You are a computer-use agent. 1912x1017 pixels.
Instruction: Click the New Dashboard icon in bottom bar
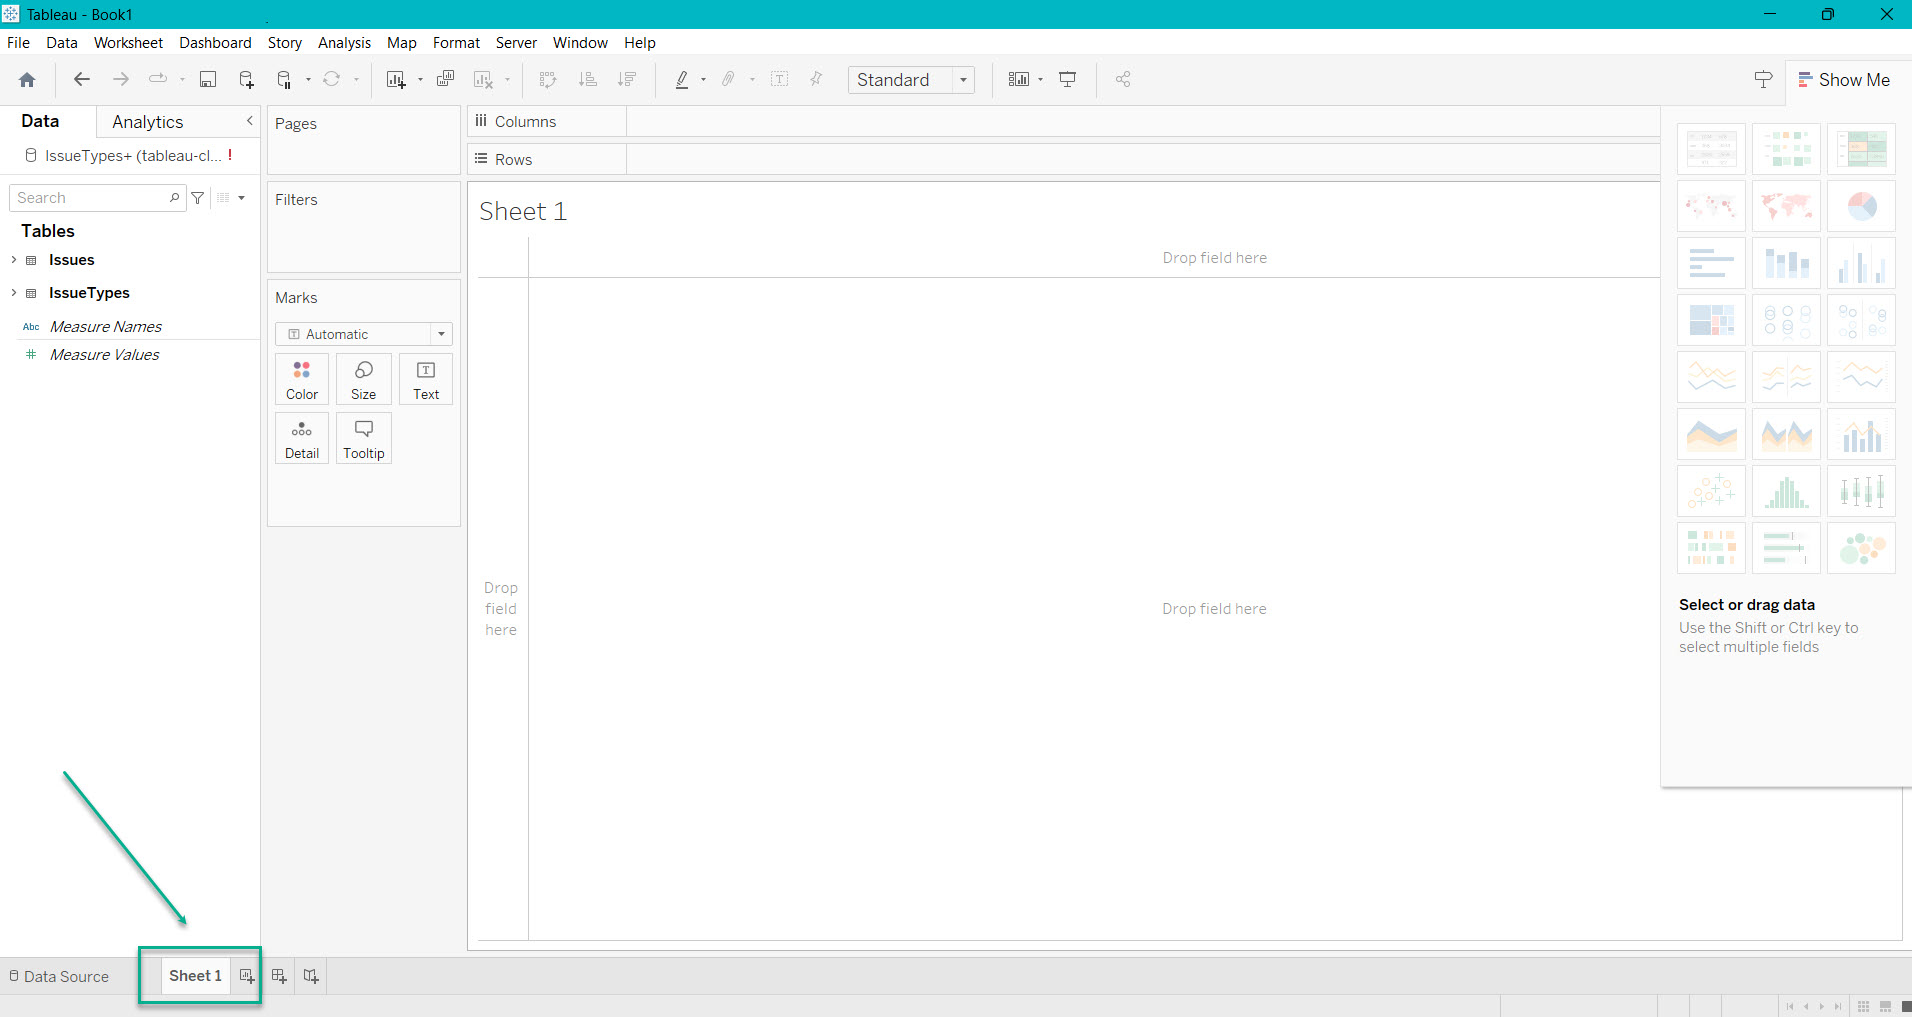279,976
